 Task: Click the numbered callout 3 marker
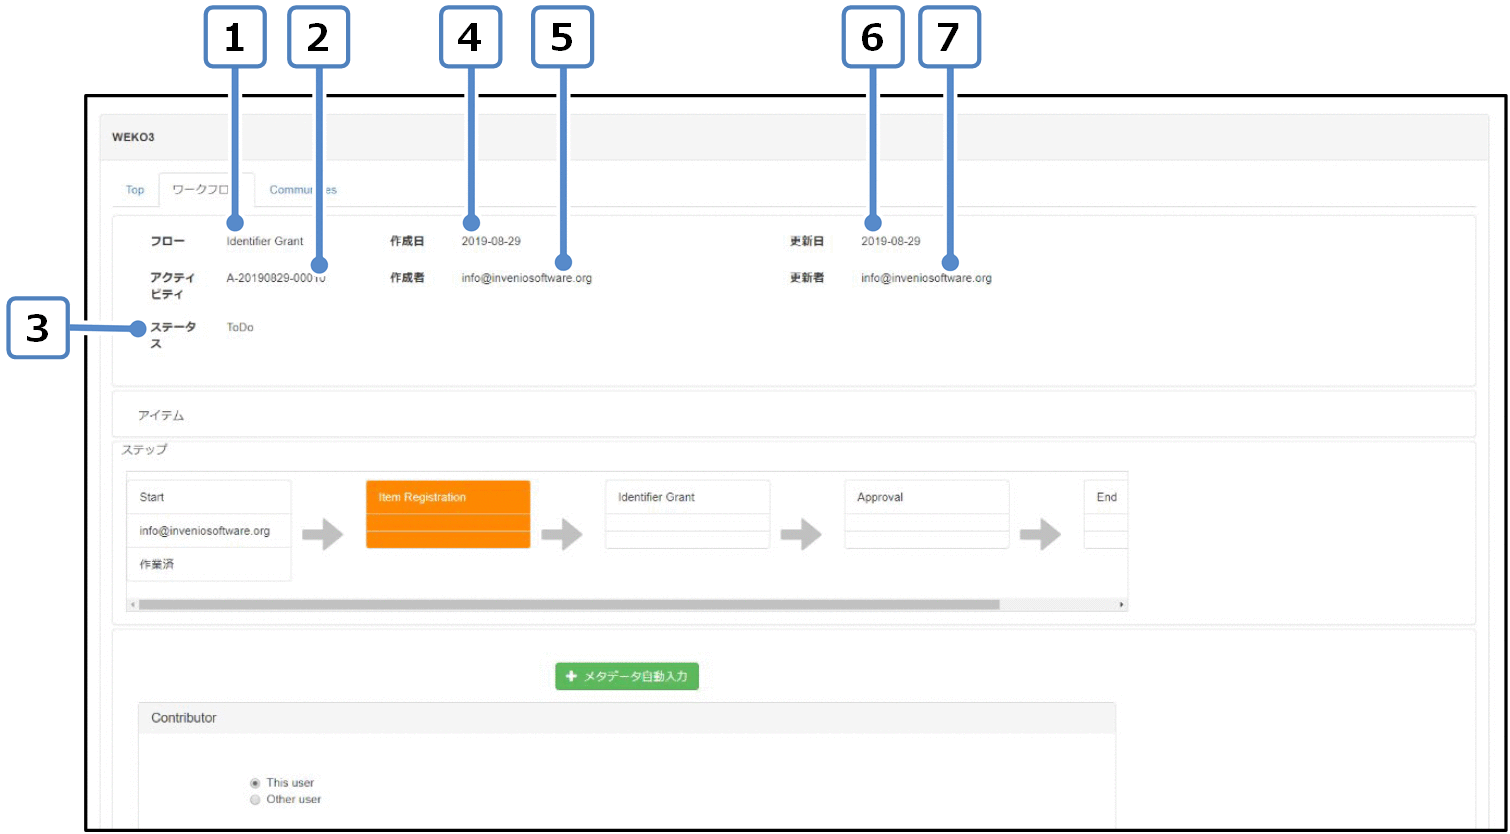point(38,327)
